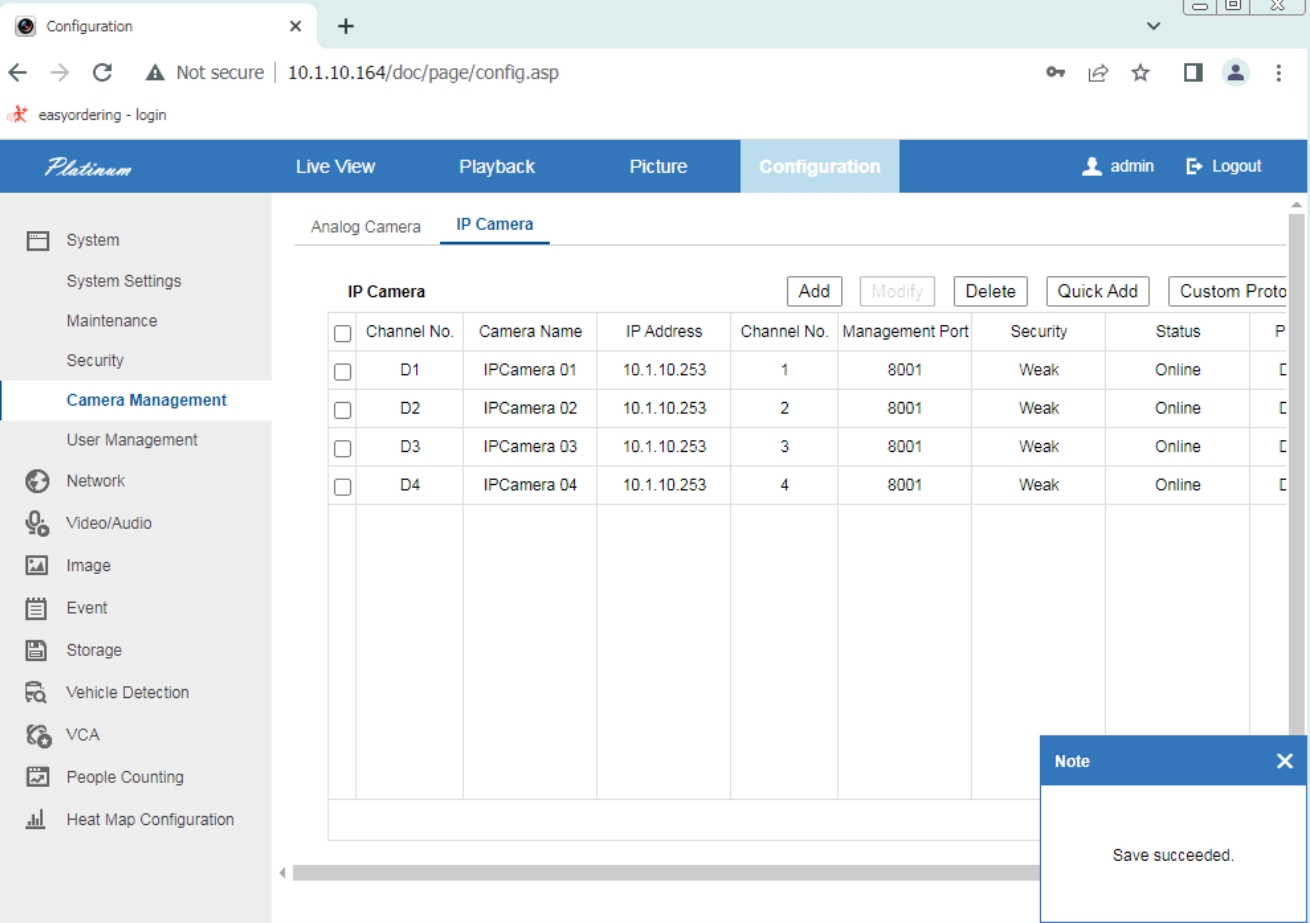The image size is (1310, 923).
Task: Open System Settings in sidebar
Action: pyautogui.click(x=124, y=281)
